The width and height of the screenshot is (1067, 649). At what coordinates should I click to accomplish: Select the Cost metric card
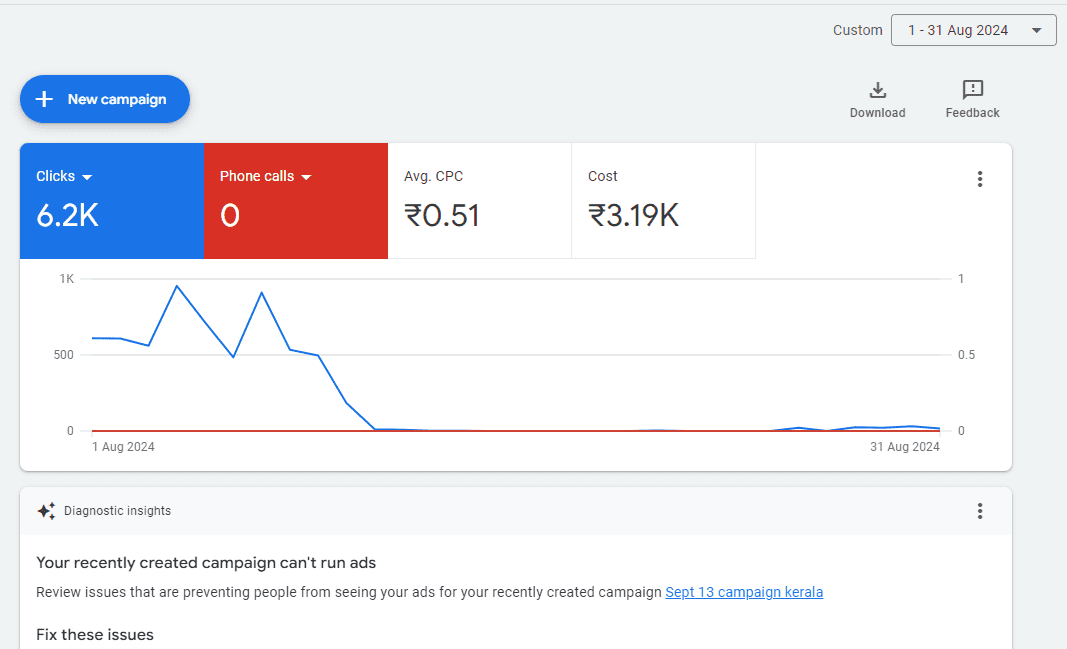click(x=663, y=200)
